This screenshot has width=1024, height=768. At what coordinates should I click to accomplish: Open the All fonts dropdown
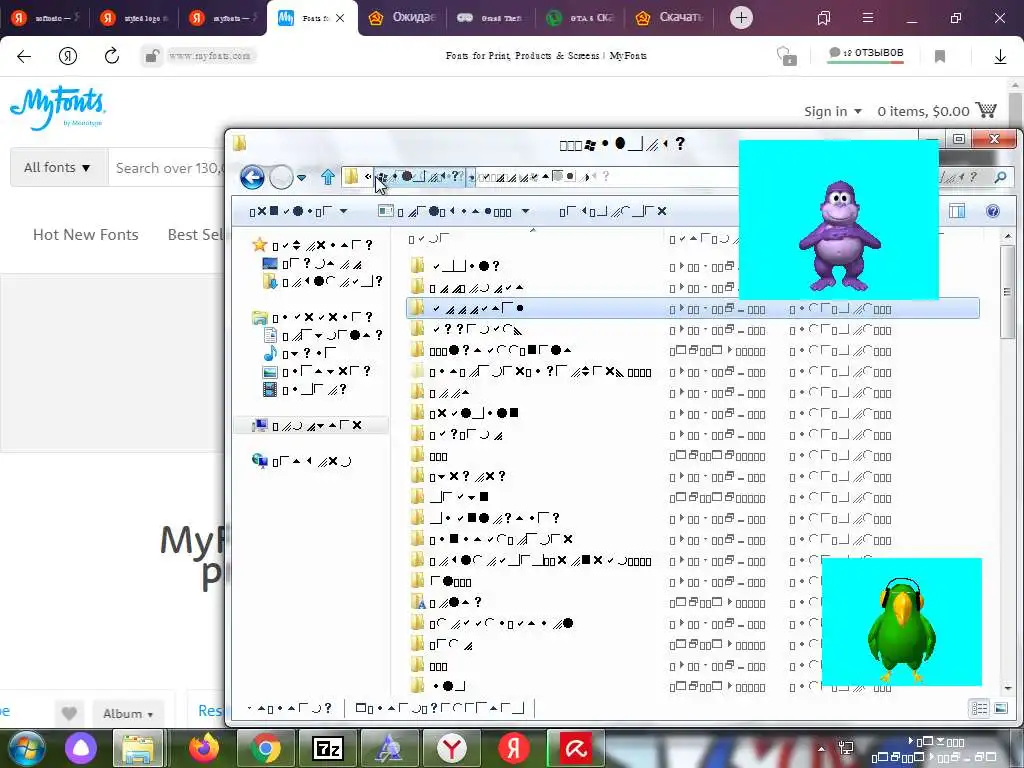pos(57,168)
